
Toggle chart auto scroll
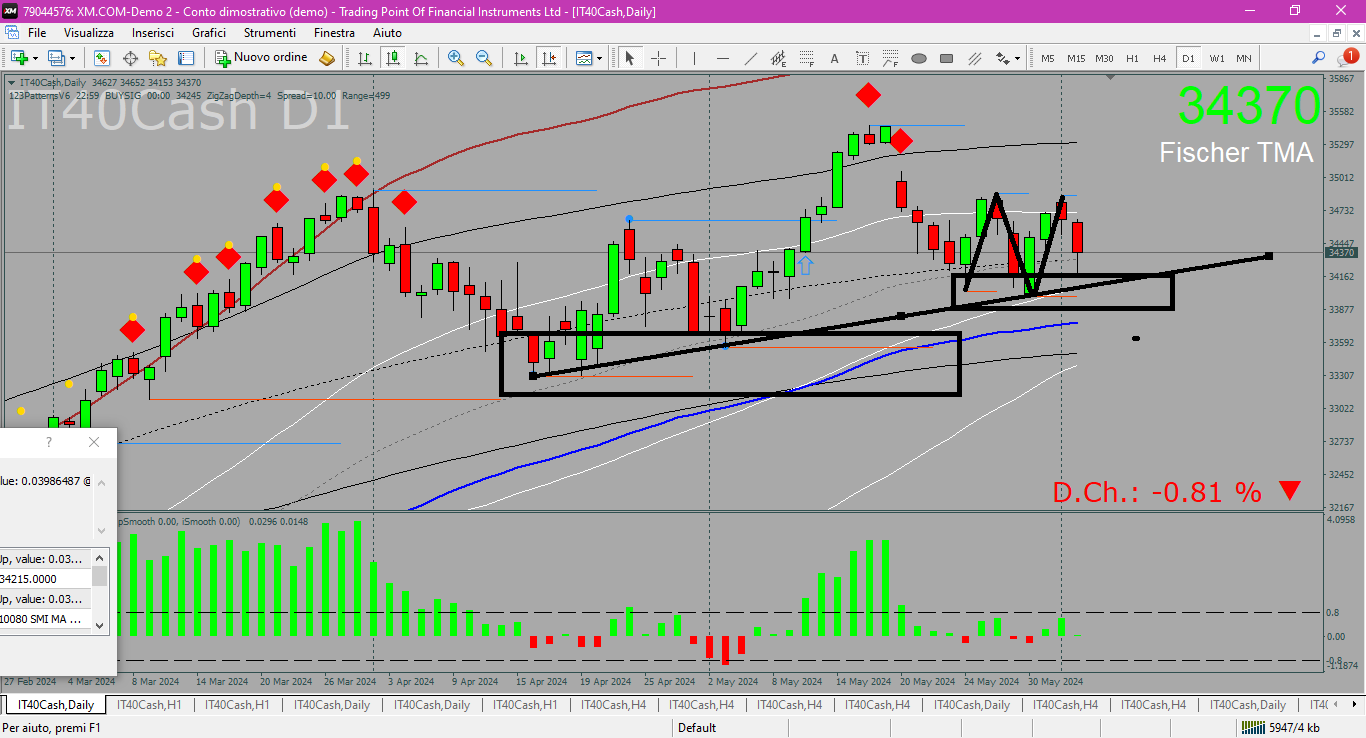(520, 58)
